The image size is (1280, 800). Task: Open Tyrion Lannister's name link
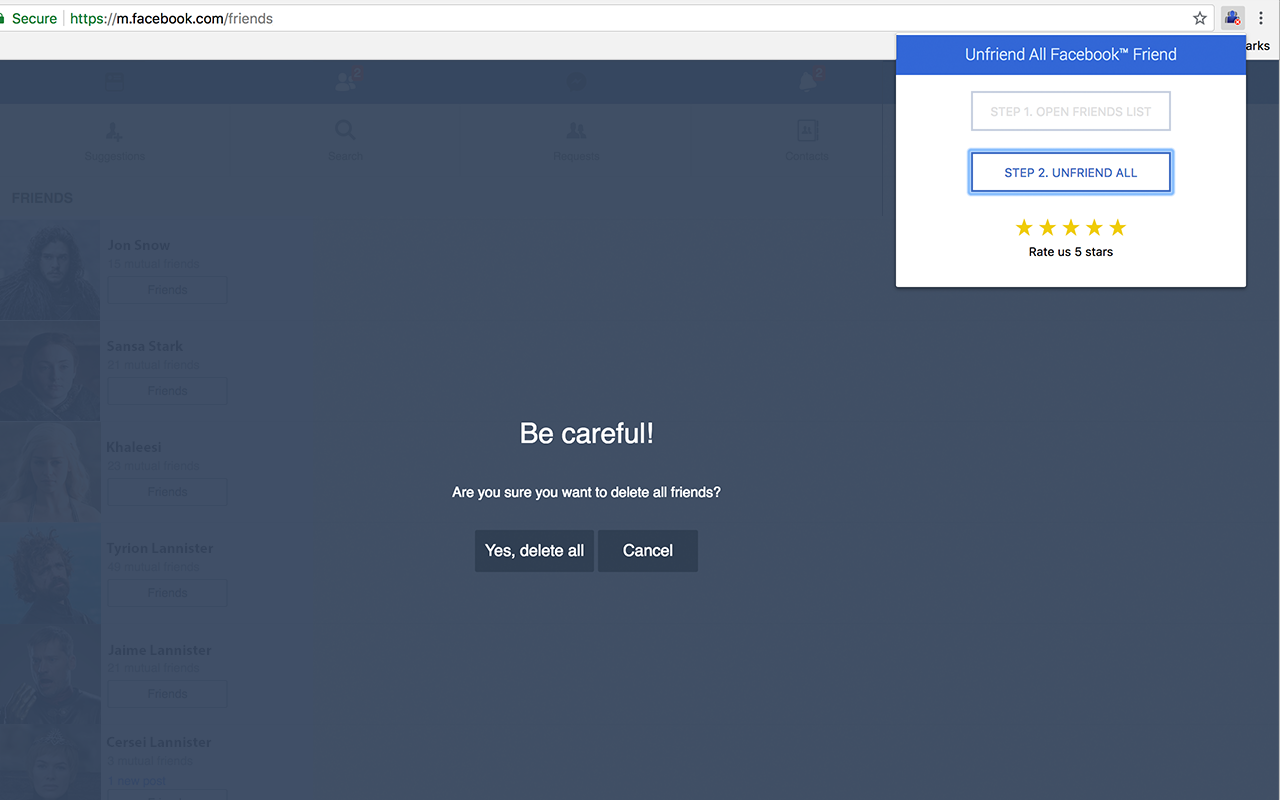160,548
